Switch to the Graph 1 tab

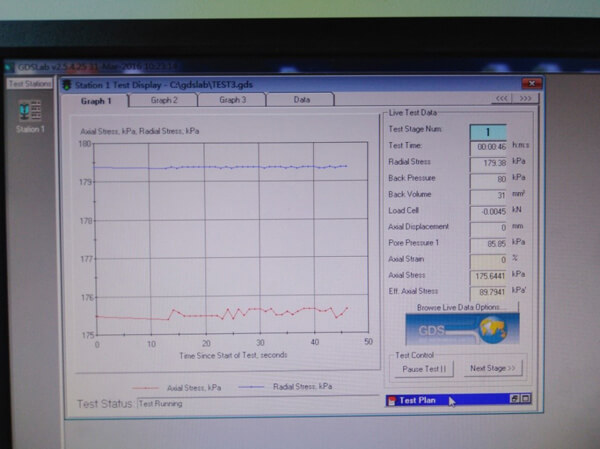tap(96, 101)
